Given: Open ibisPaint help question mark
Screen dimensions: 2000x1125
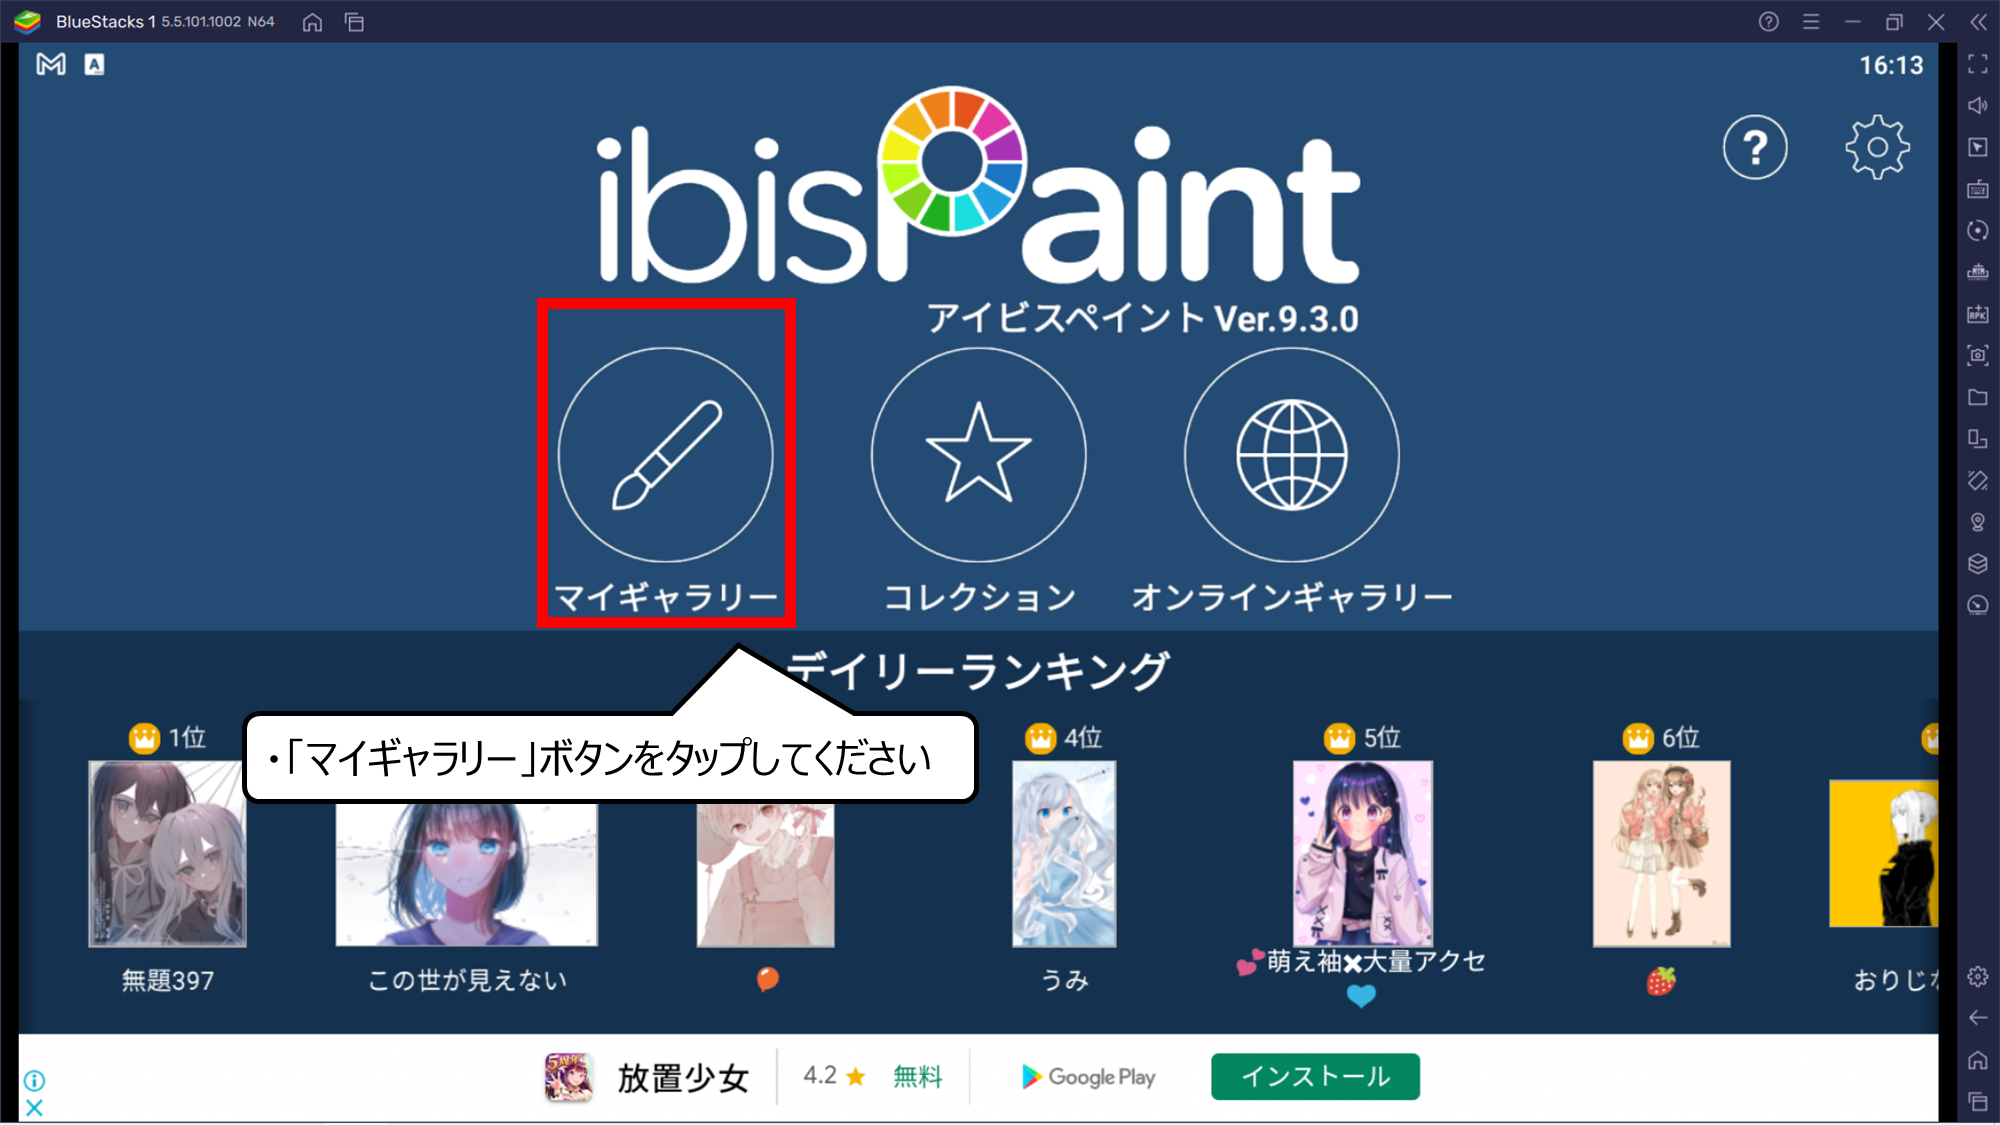Looking at the screenshot, I should (x=1755, y=148).
